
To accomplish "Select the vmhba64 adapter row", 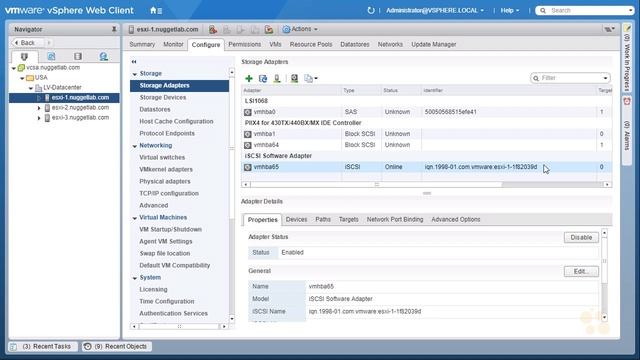I will point(426,145).
